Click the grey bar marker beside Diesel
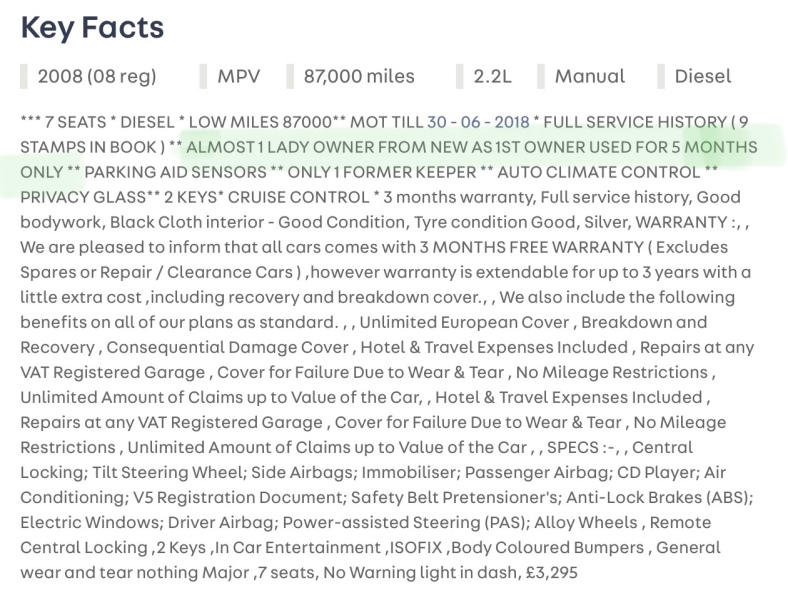 (x=661, y=76)
